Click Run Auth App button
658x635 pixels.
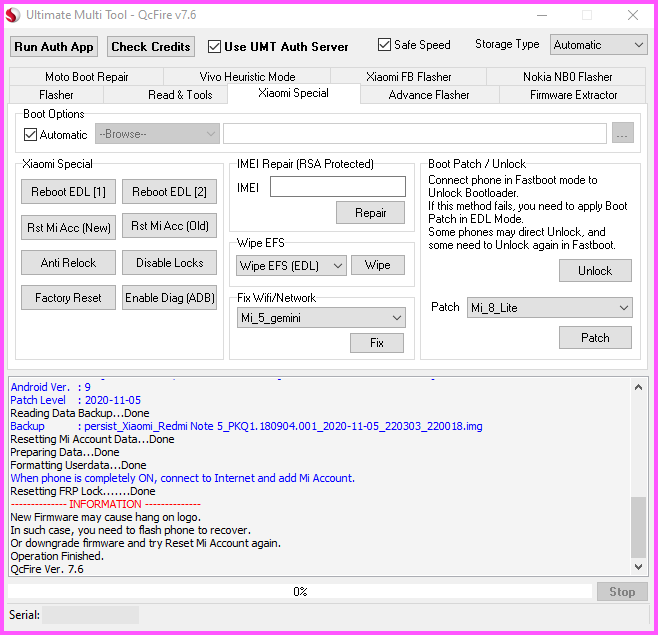[54, 47]
